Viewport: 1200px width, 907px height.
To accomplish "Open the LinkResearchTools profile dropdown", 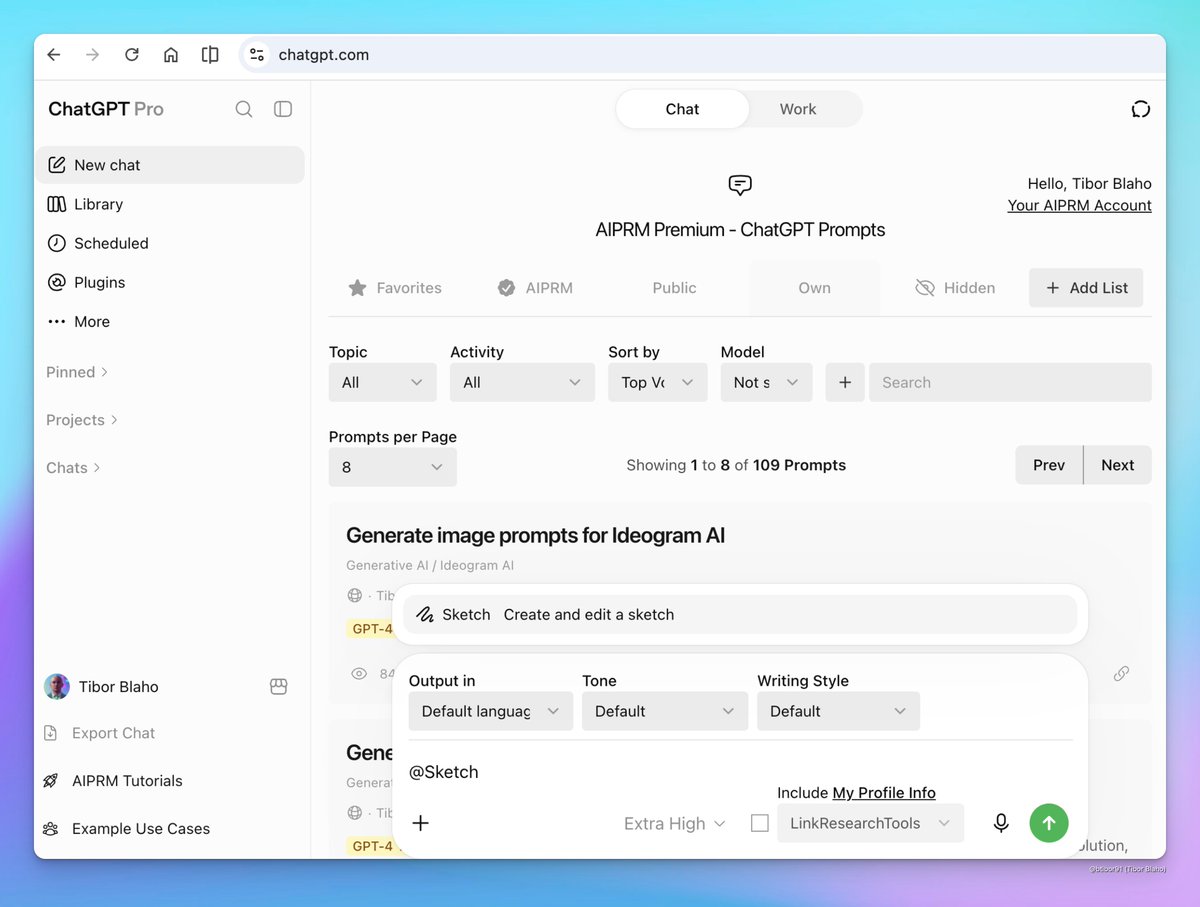I will (x=871, y=823).
